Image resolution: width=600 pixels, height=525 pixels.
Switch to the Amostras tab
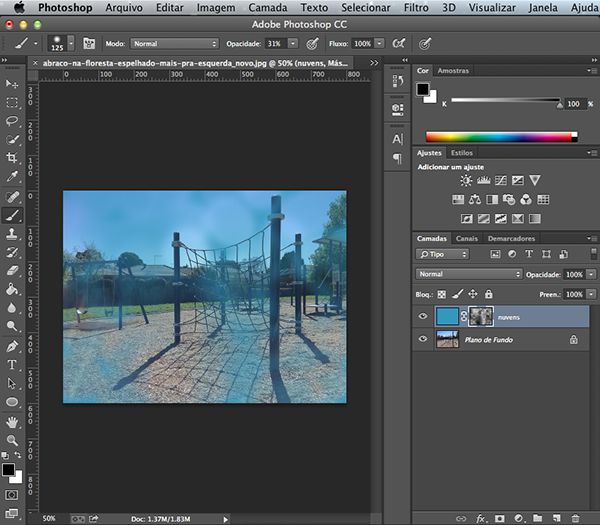pyautogui.click(x=453, y=70)
